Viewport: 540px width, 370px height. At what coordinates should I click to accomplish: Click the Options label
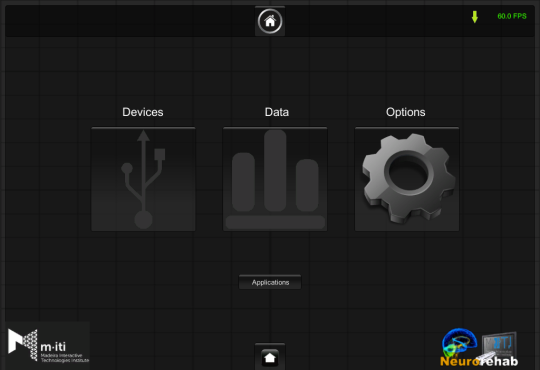pos(405,112)
